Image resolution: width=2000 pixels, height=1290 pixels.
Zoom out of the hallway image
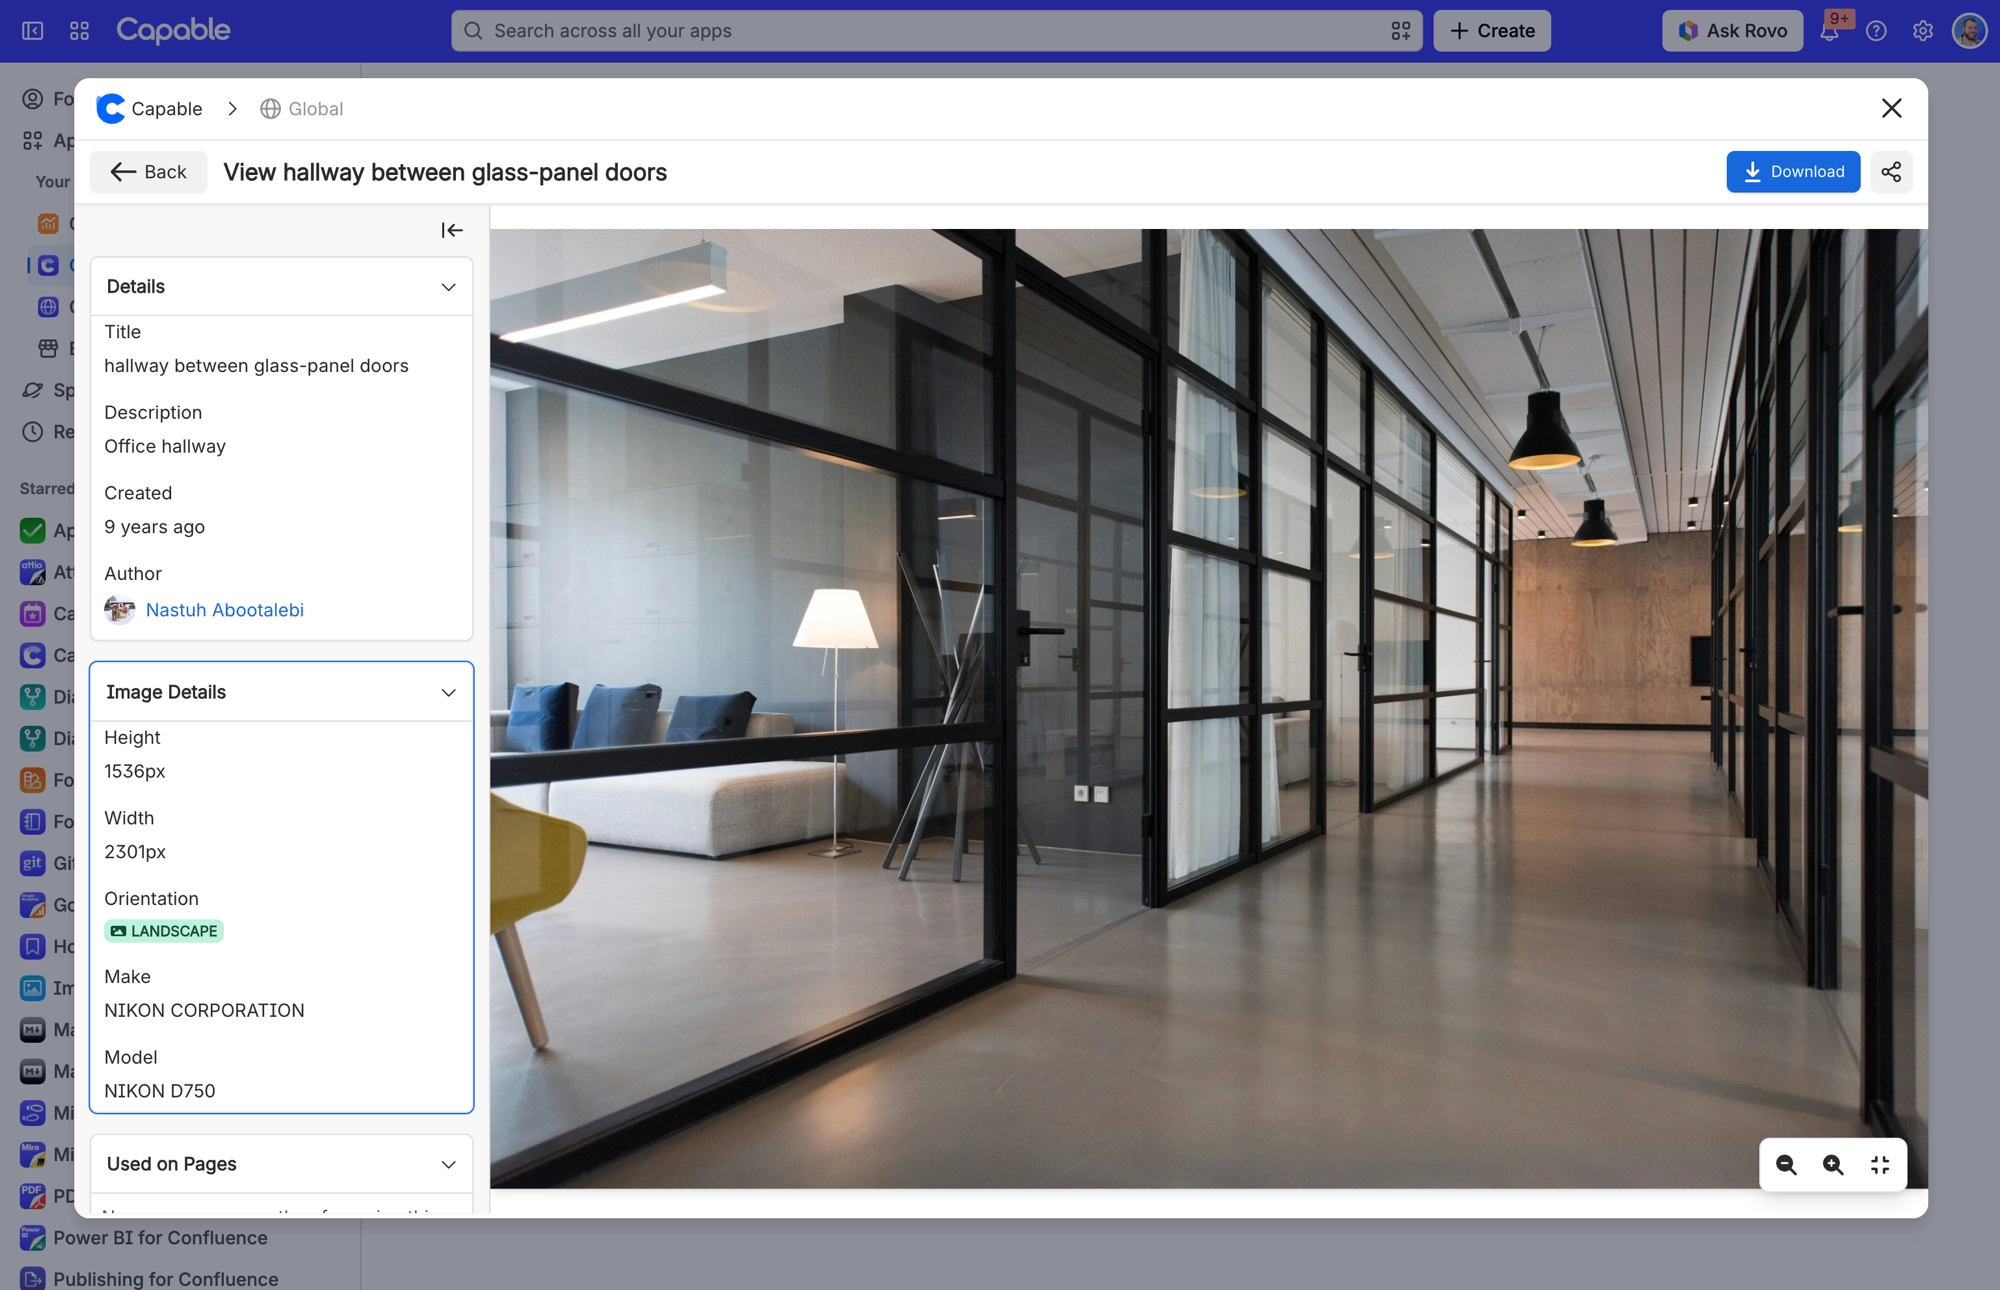pos(1786,1165)
